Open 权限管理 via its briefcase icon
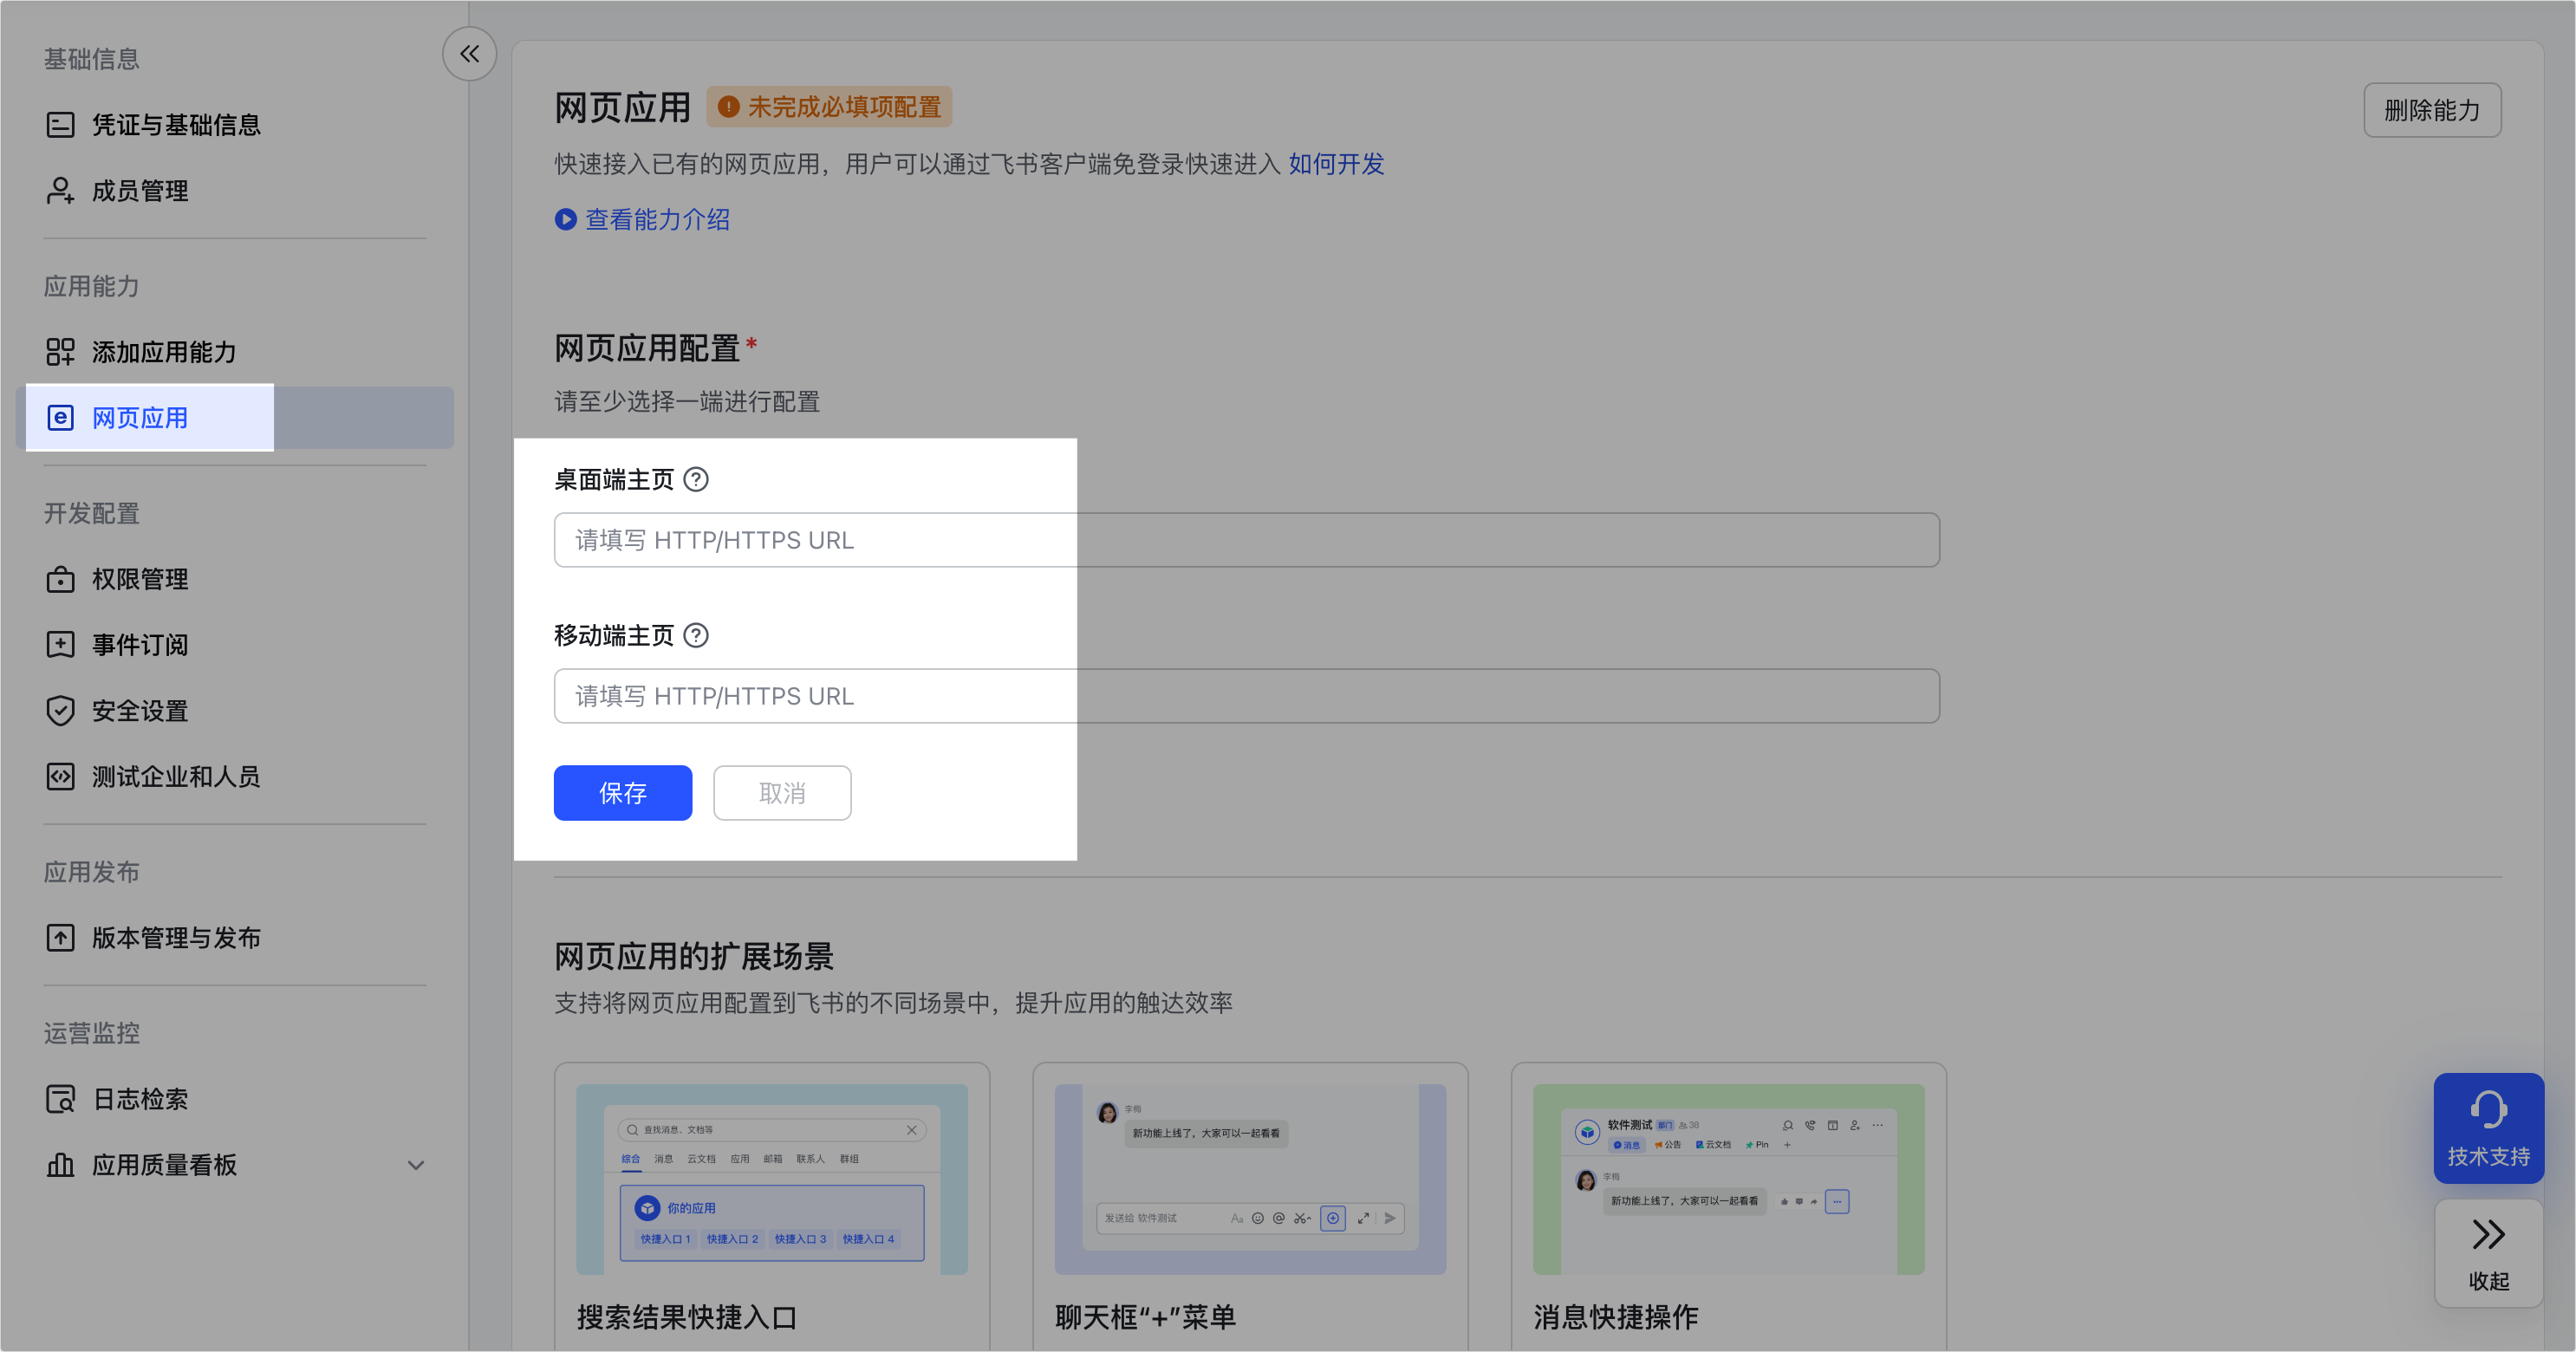 [60, 579]
